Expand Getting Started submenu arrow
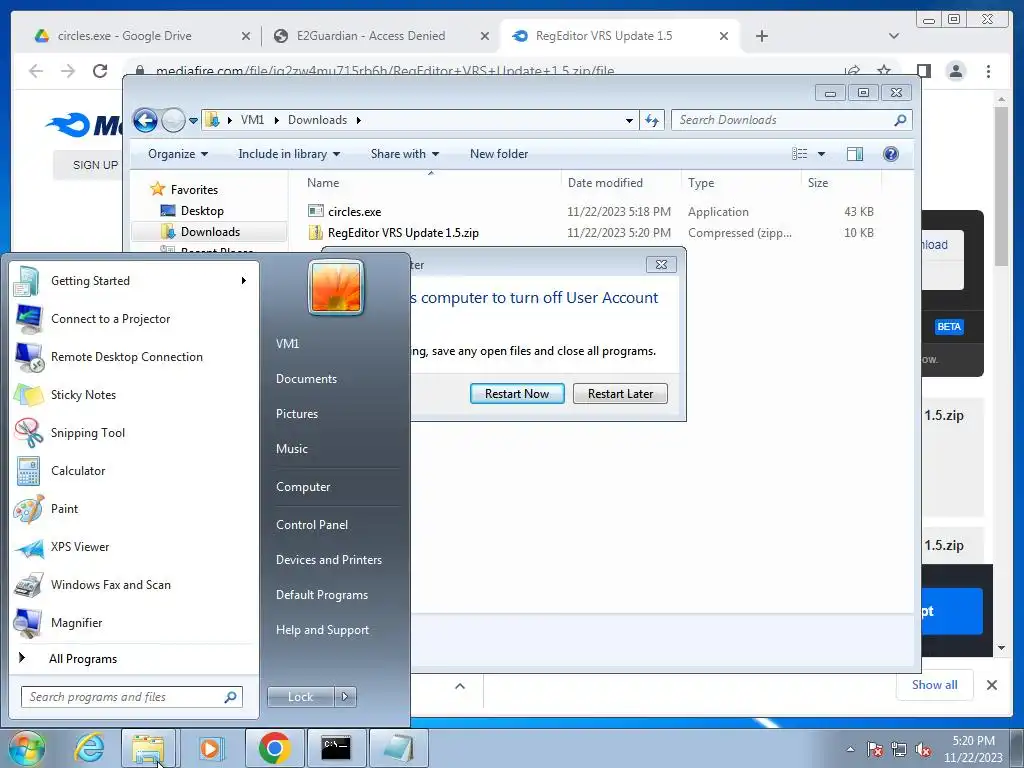1024x768 pixels. (x=244, y=281)
